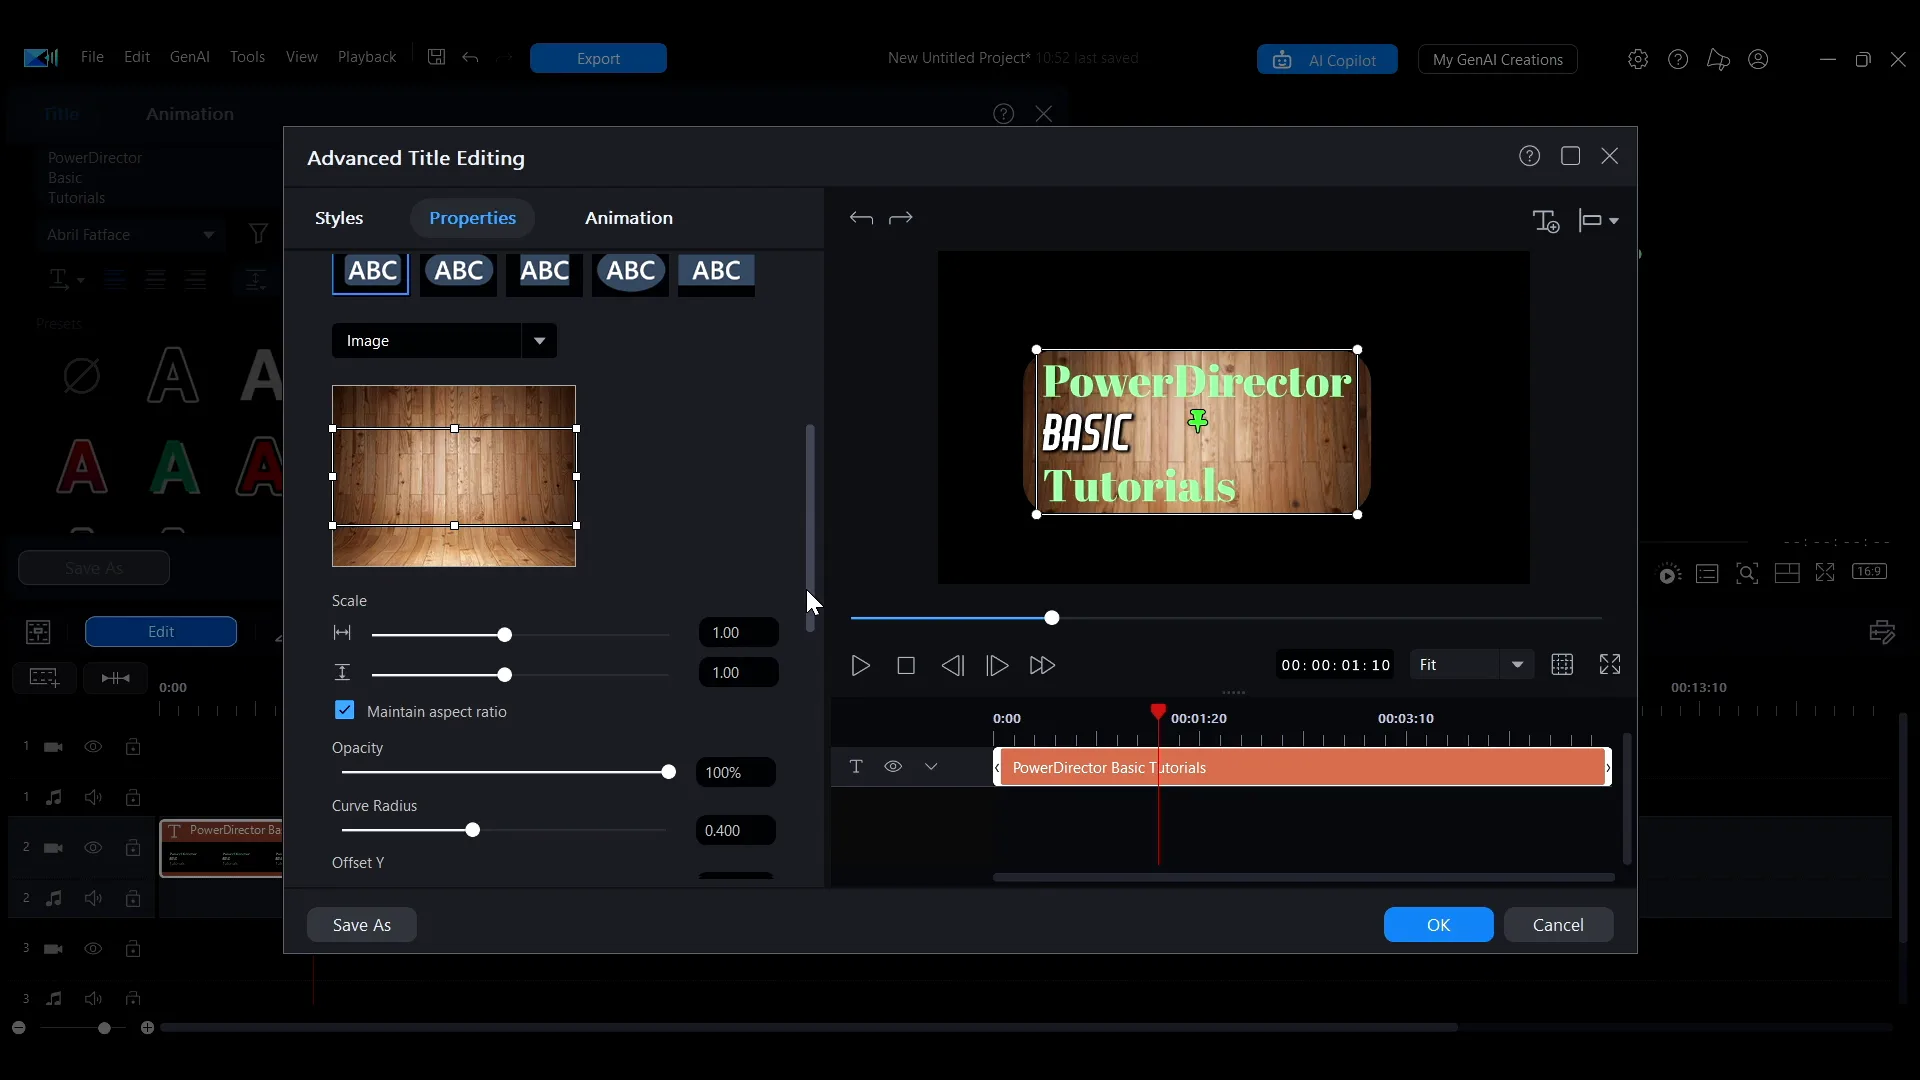Stop the title preview playback
The height and width of the screenshot is (1080, 1920).
click(906, 665)
